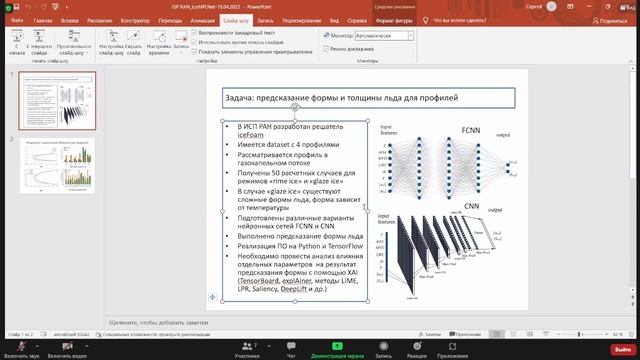The image size is (640, 360).
Task: Open Chat (Чат) in Zoom
Action: tap(291, 350)
